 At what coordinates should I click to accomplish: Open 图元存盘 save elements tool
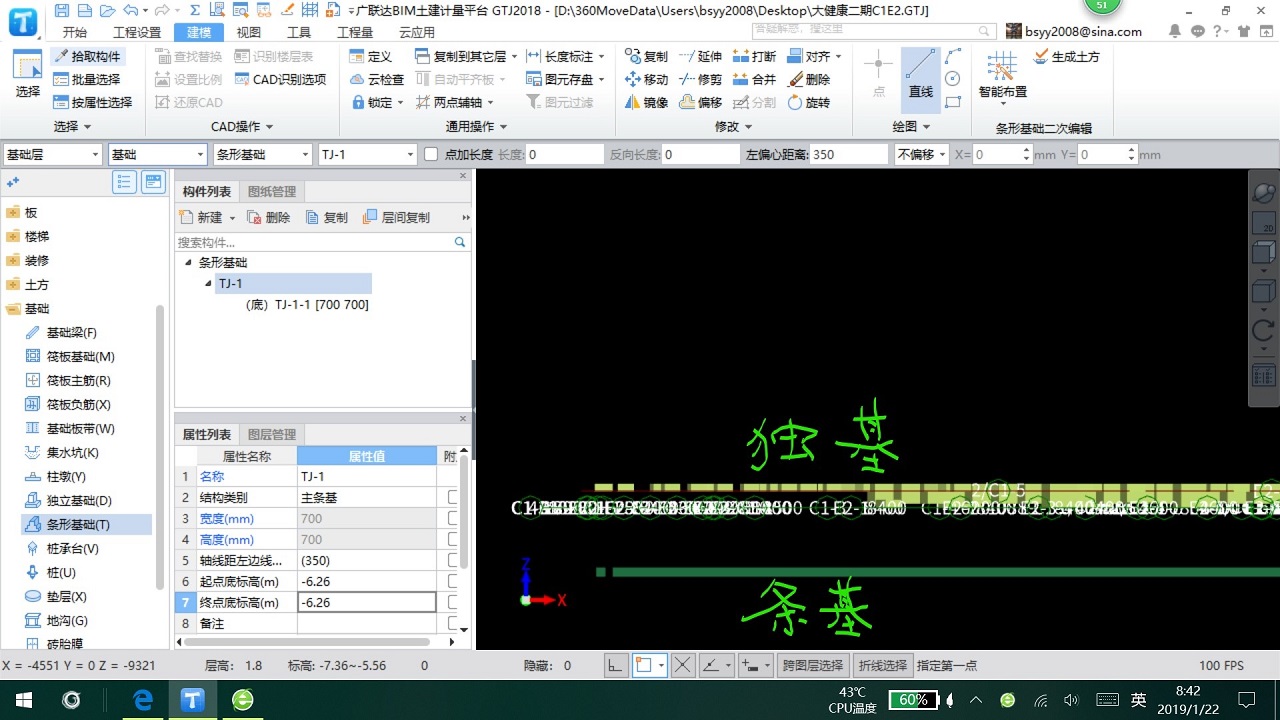565,79
